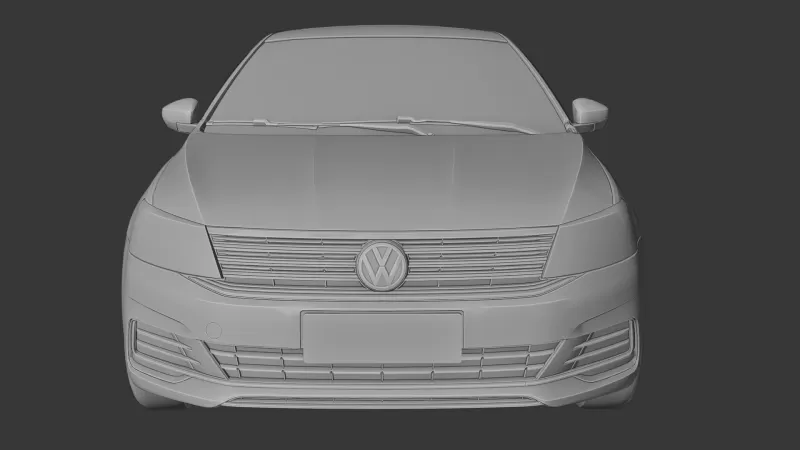800x450 pixels.
Task: Click the car roof above the windshield
Action: 385,33
